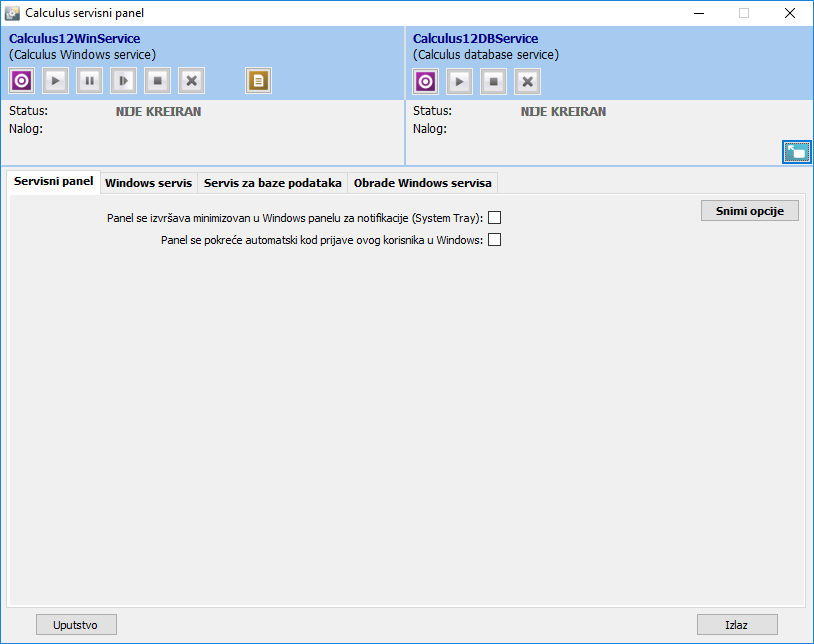
Task: Click the delete X icon for Calculus12DBService
Action: pos(528,82)
